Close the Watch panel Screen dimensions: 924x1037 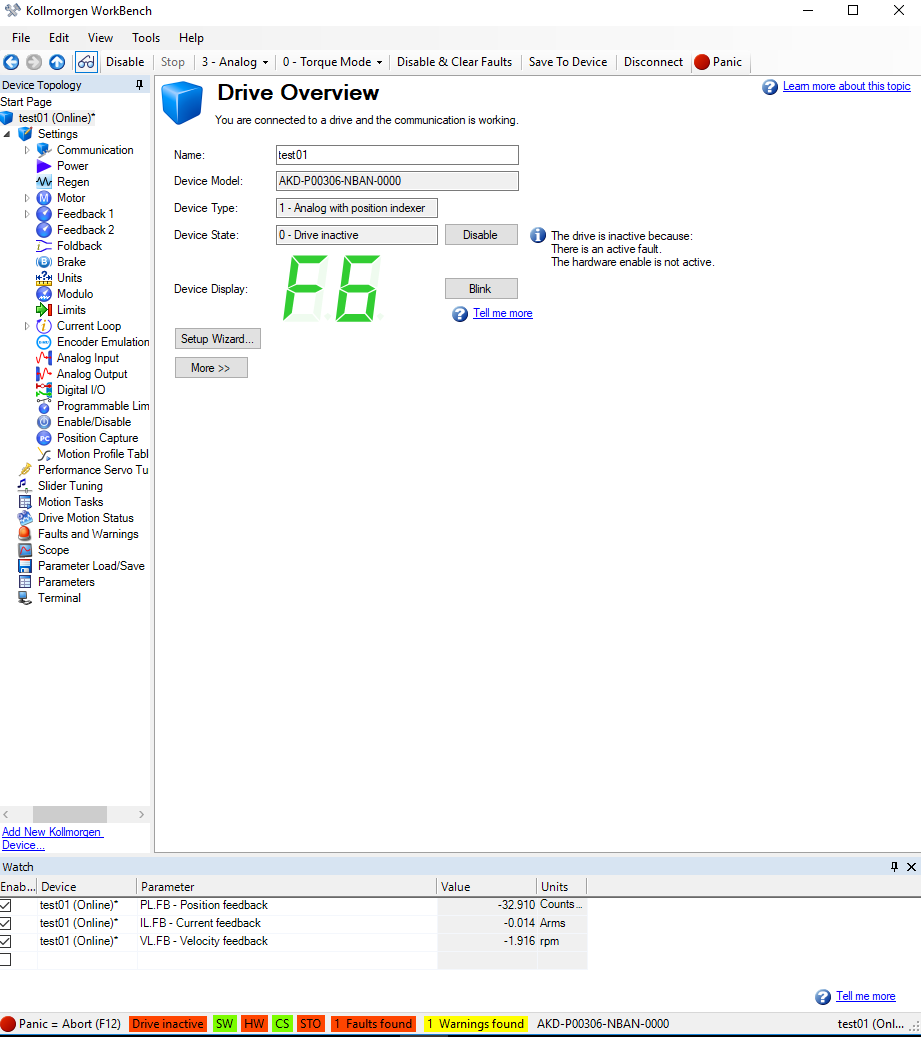click(x=911, y=866)
